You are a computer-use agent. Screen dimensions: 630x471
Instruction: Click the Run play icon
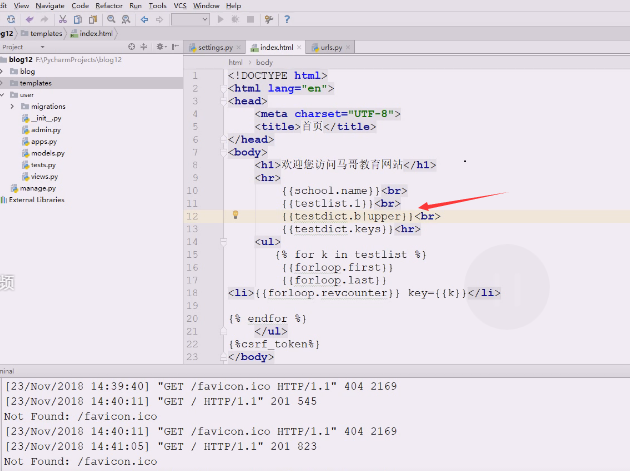220,19
